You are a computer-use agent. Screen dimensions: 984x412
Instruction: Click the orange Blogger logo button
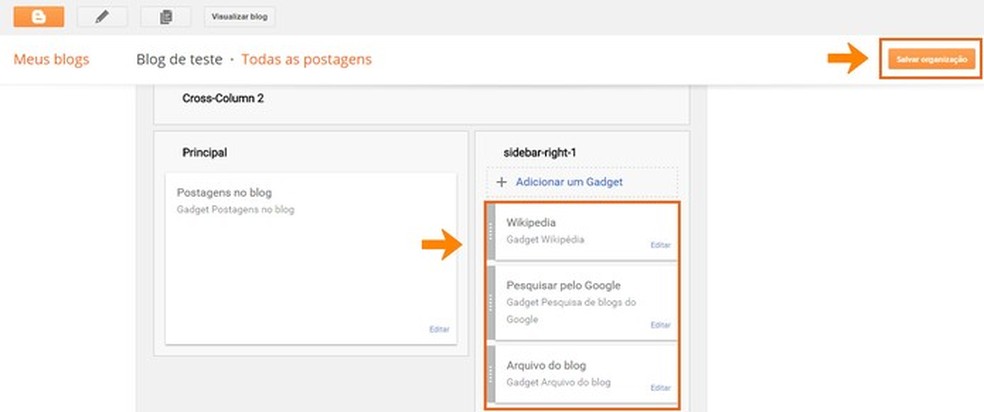coord(38,16)
